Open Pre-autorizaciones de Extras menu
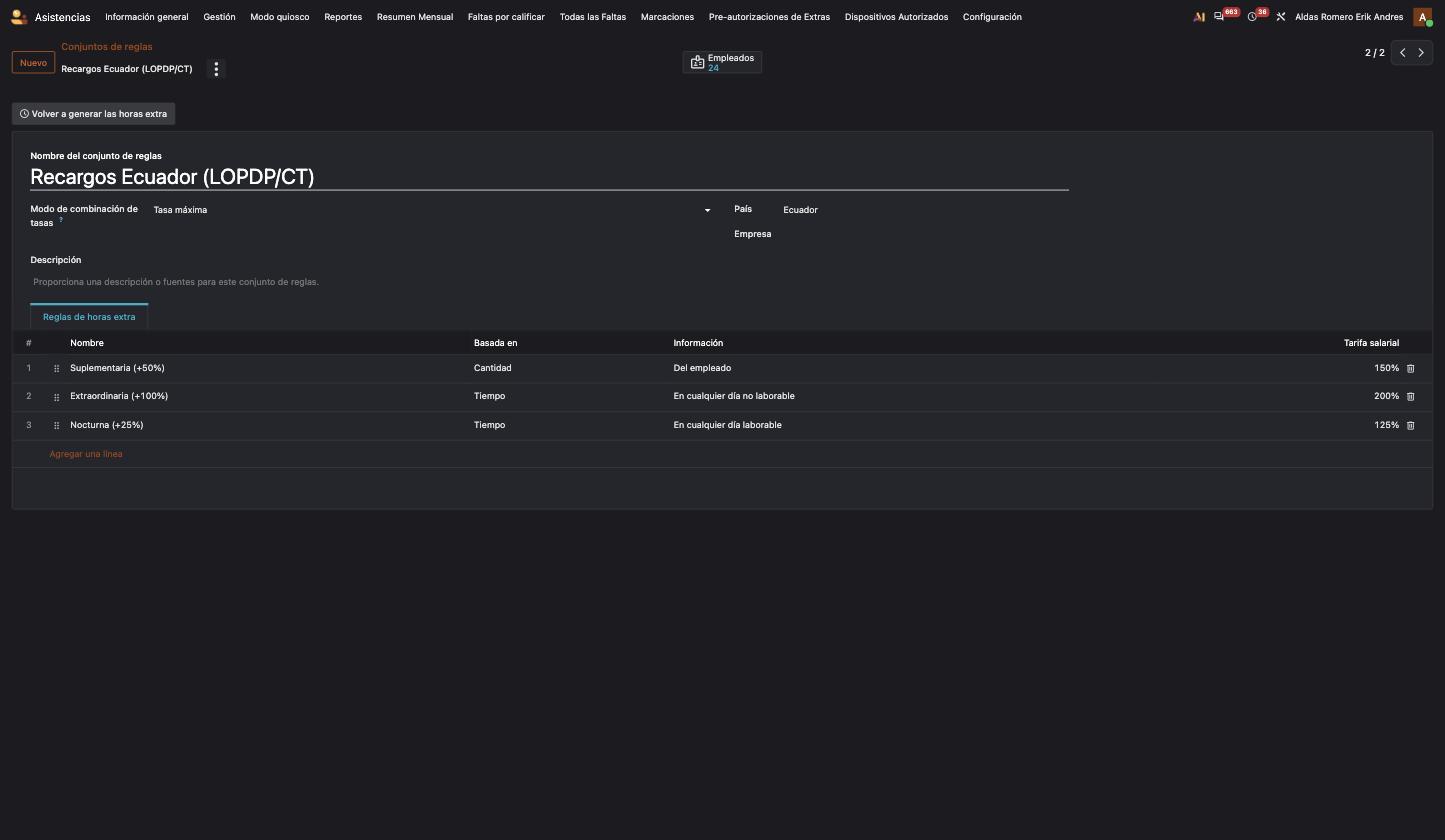The image size is (1445, 840). (x=769, y=17)
